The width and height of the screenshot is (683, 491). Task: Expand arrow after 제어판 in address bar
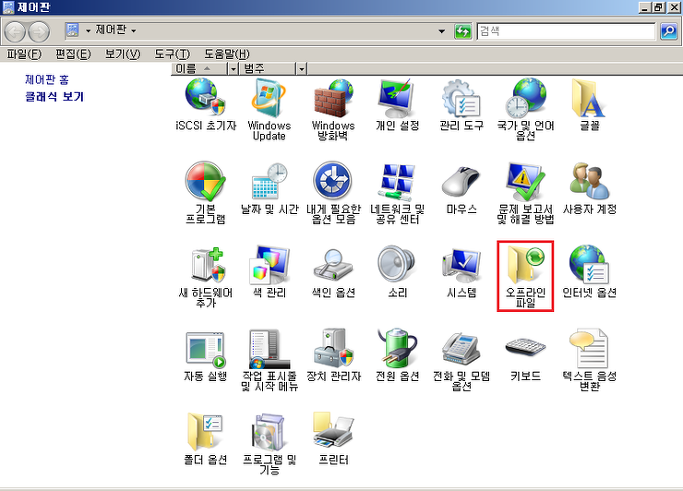[134, 31]
